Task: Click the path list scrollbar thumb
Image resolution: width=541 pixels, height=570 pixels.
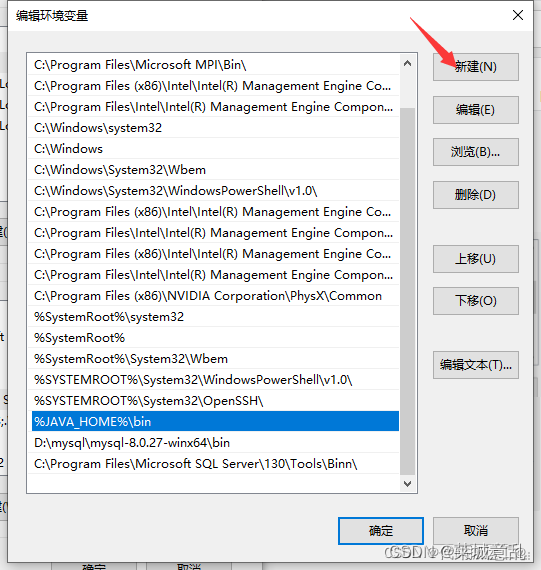Action: coord(407,291)
